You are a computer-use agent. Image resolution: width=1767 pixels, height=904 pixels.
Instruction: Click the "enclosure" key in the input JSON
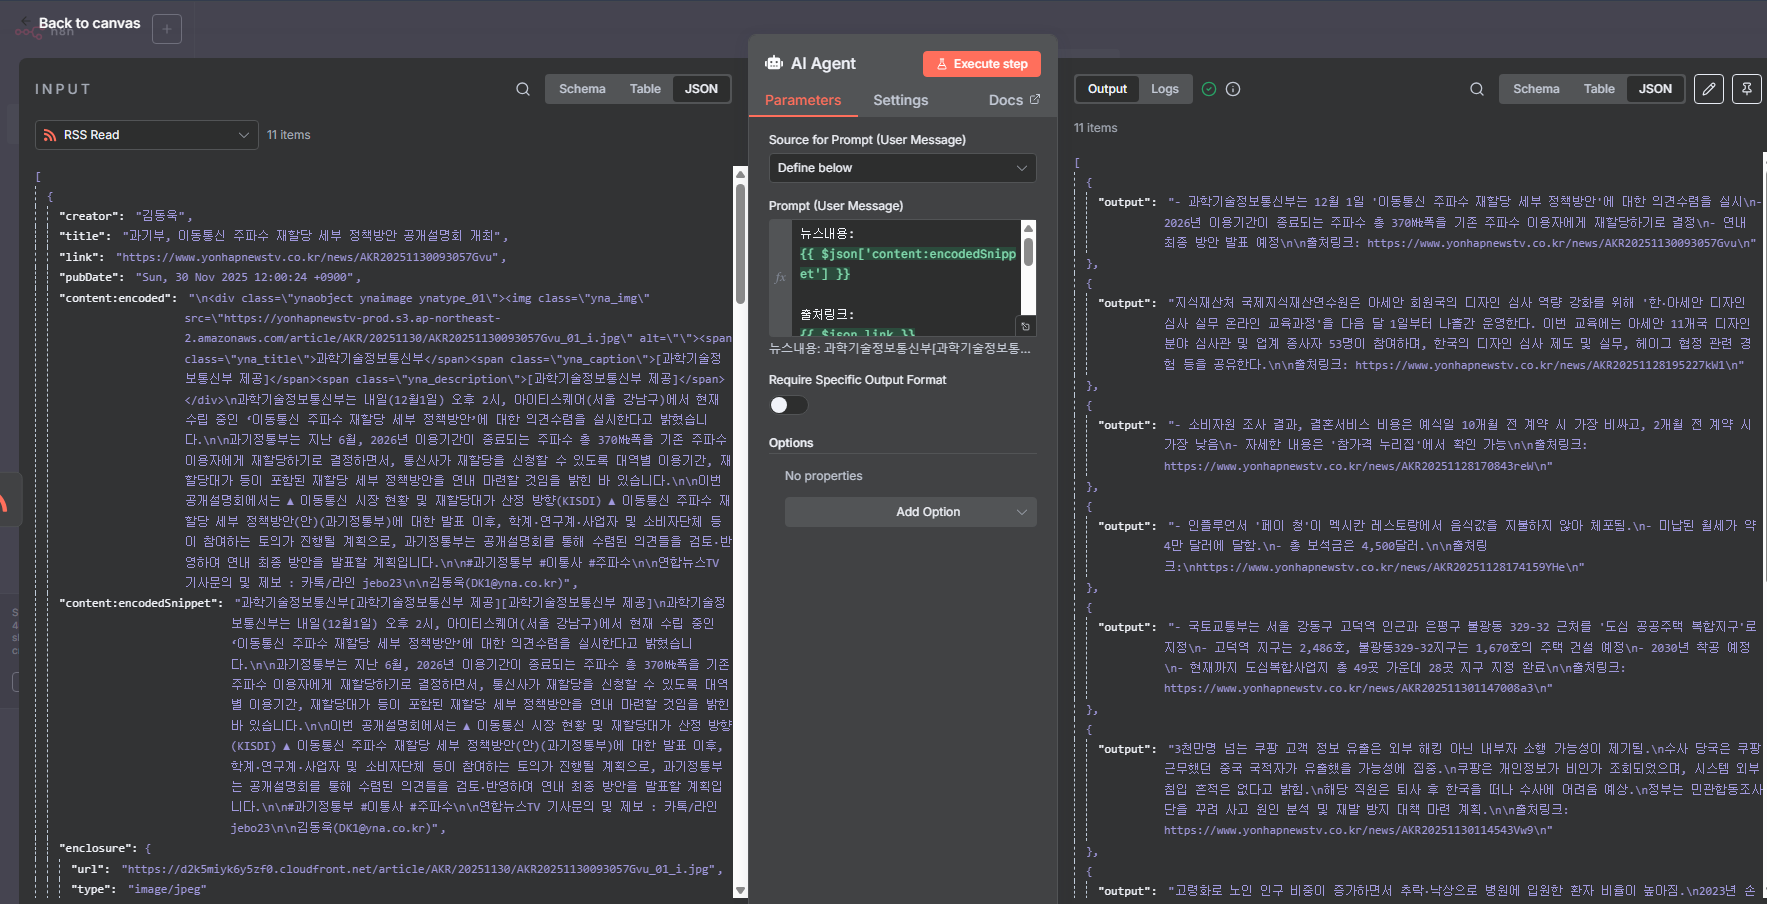[98, 848]
